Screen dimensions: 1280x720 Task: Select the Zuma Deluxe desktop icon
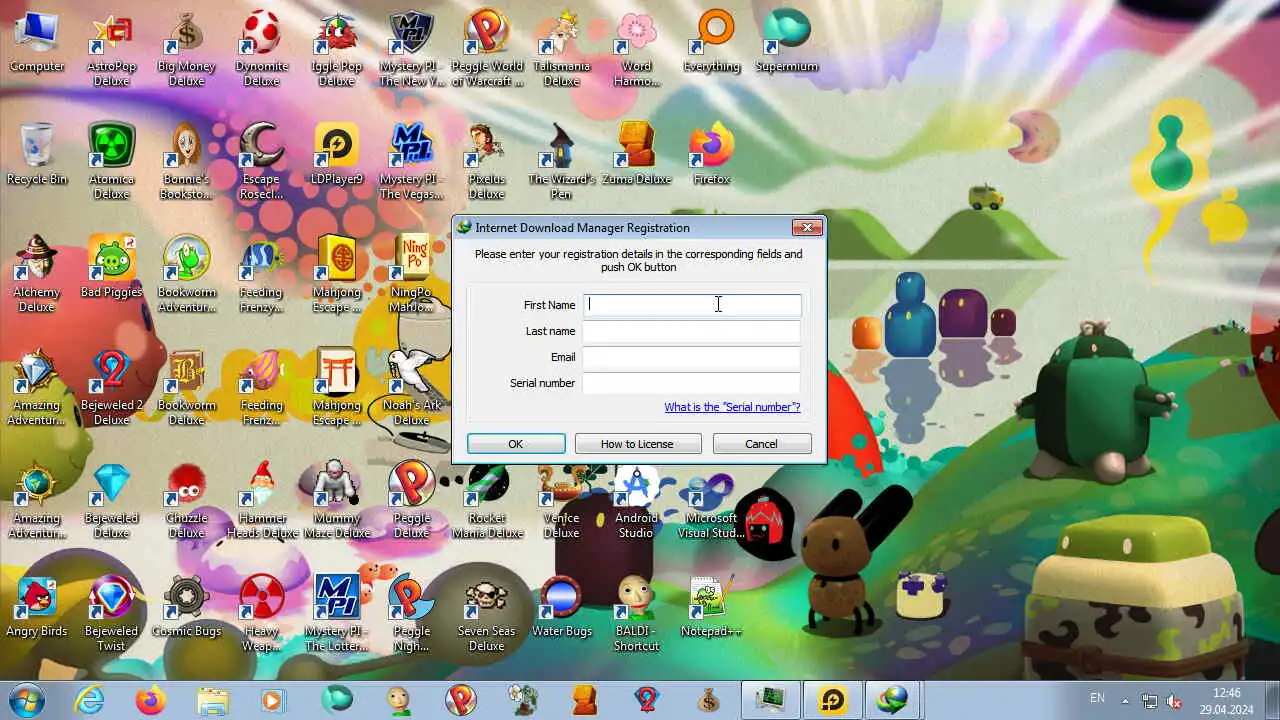[x=636, y=155]
